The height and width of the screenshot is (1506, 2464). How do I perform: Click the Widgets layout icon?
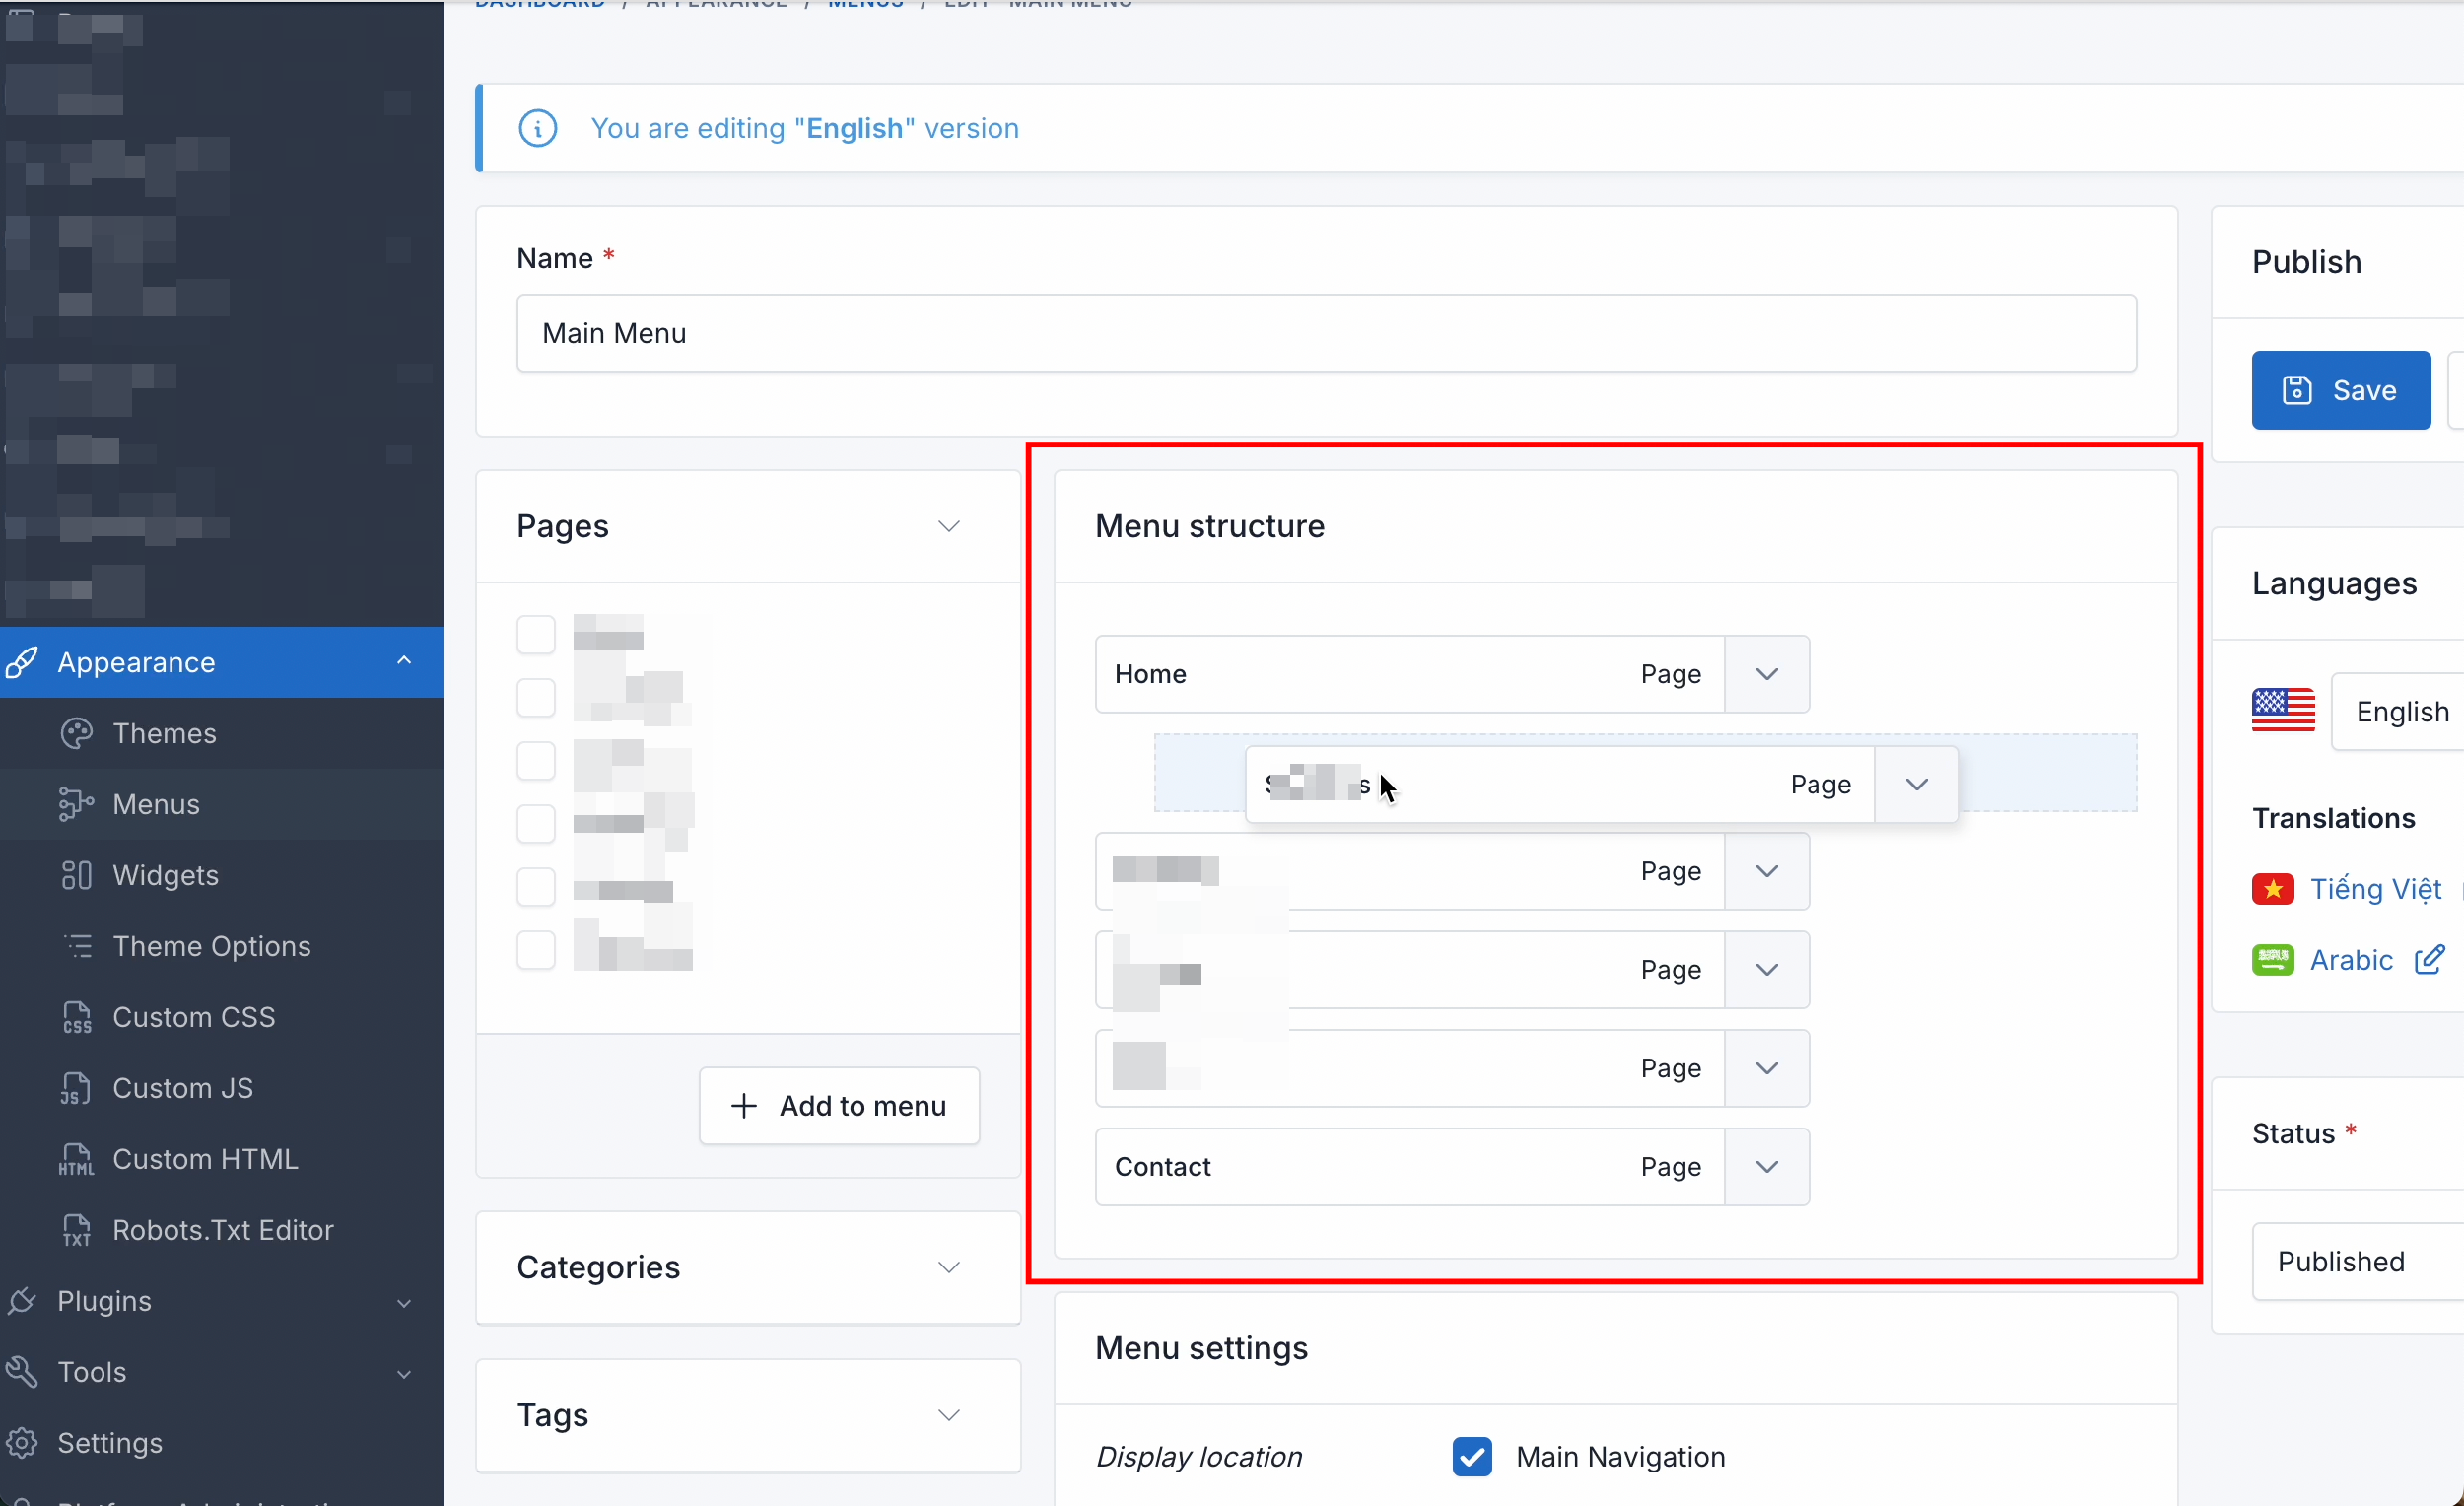[77, 875]
